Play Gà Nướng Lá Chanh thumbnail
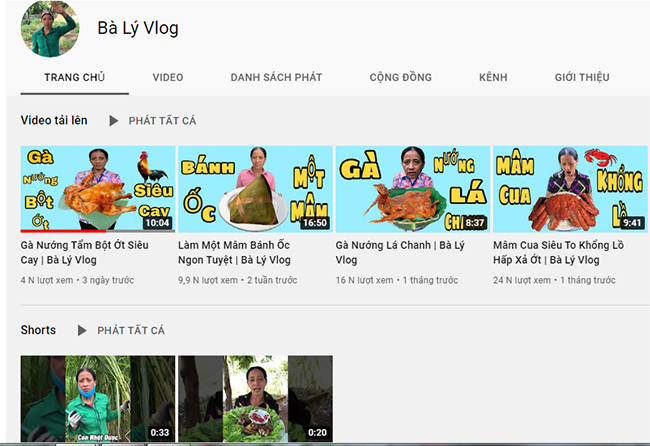The height and width of the screenshot is (446, 650). [x=412, y=190]
